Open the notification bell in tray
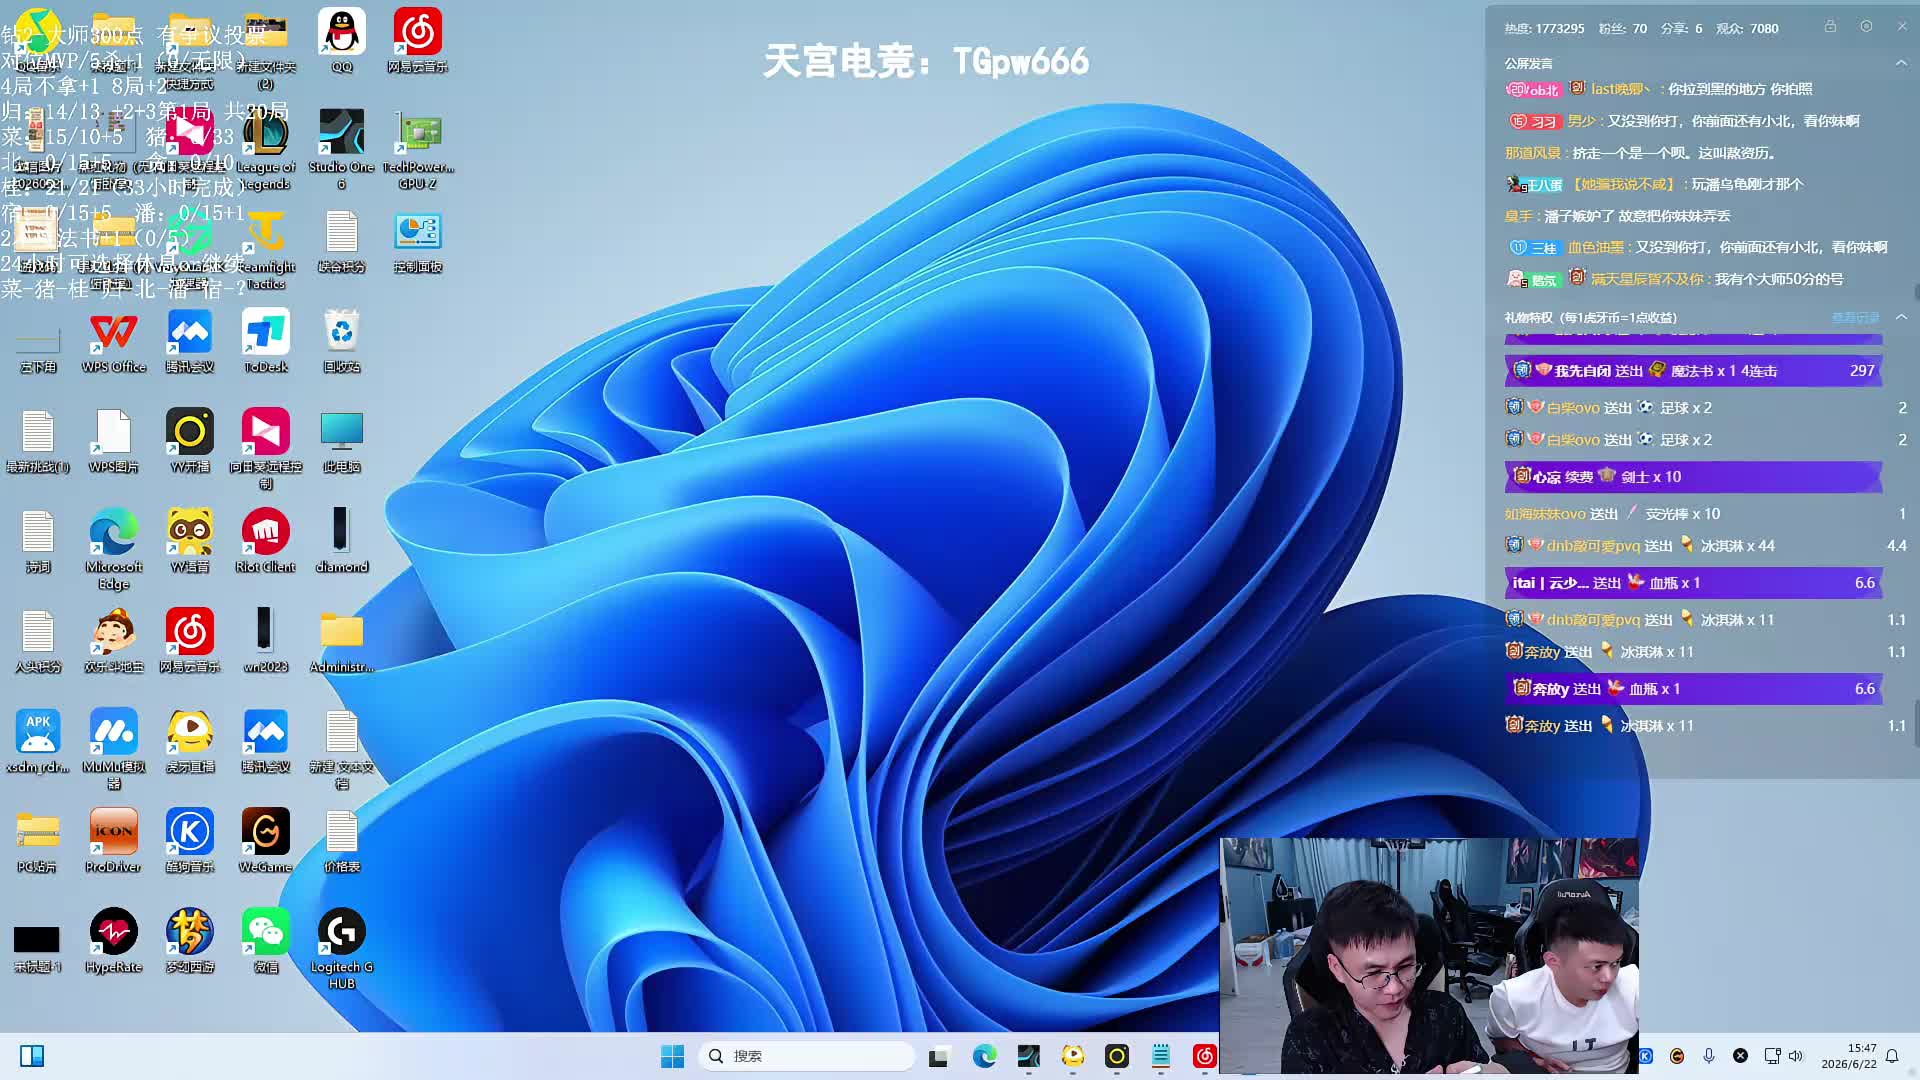Screen dimensions: 1920x1080 coord(1892,1056)
